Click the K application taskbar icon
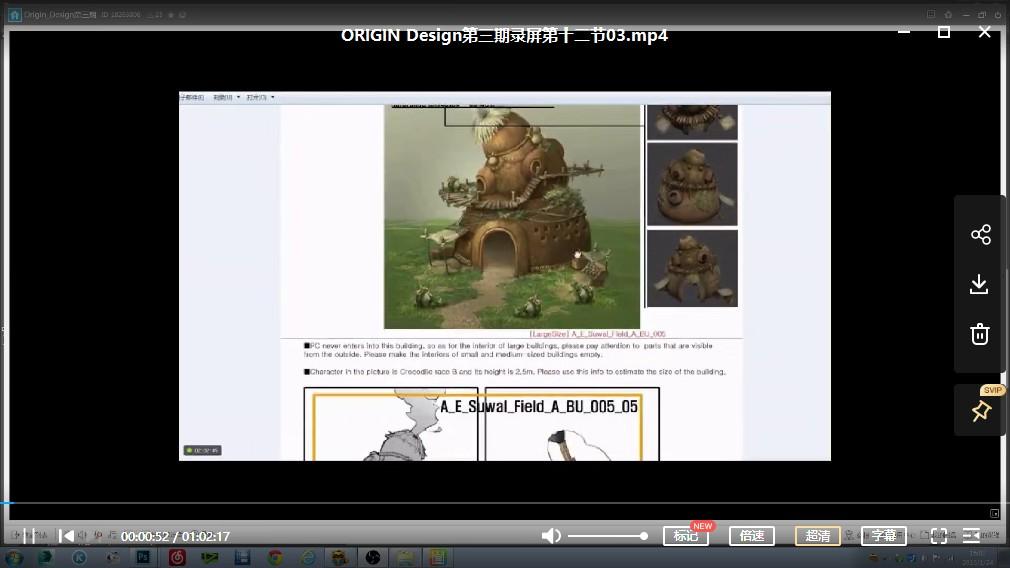Image resolution: width=1010 pixels, height=568 pixels. click(79, 557)
